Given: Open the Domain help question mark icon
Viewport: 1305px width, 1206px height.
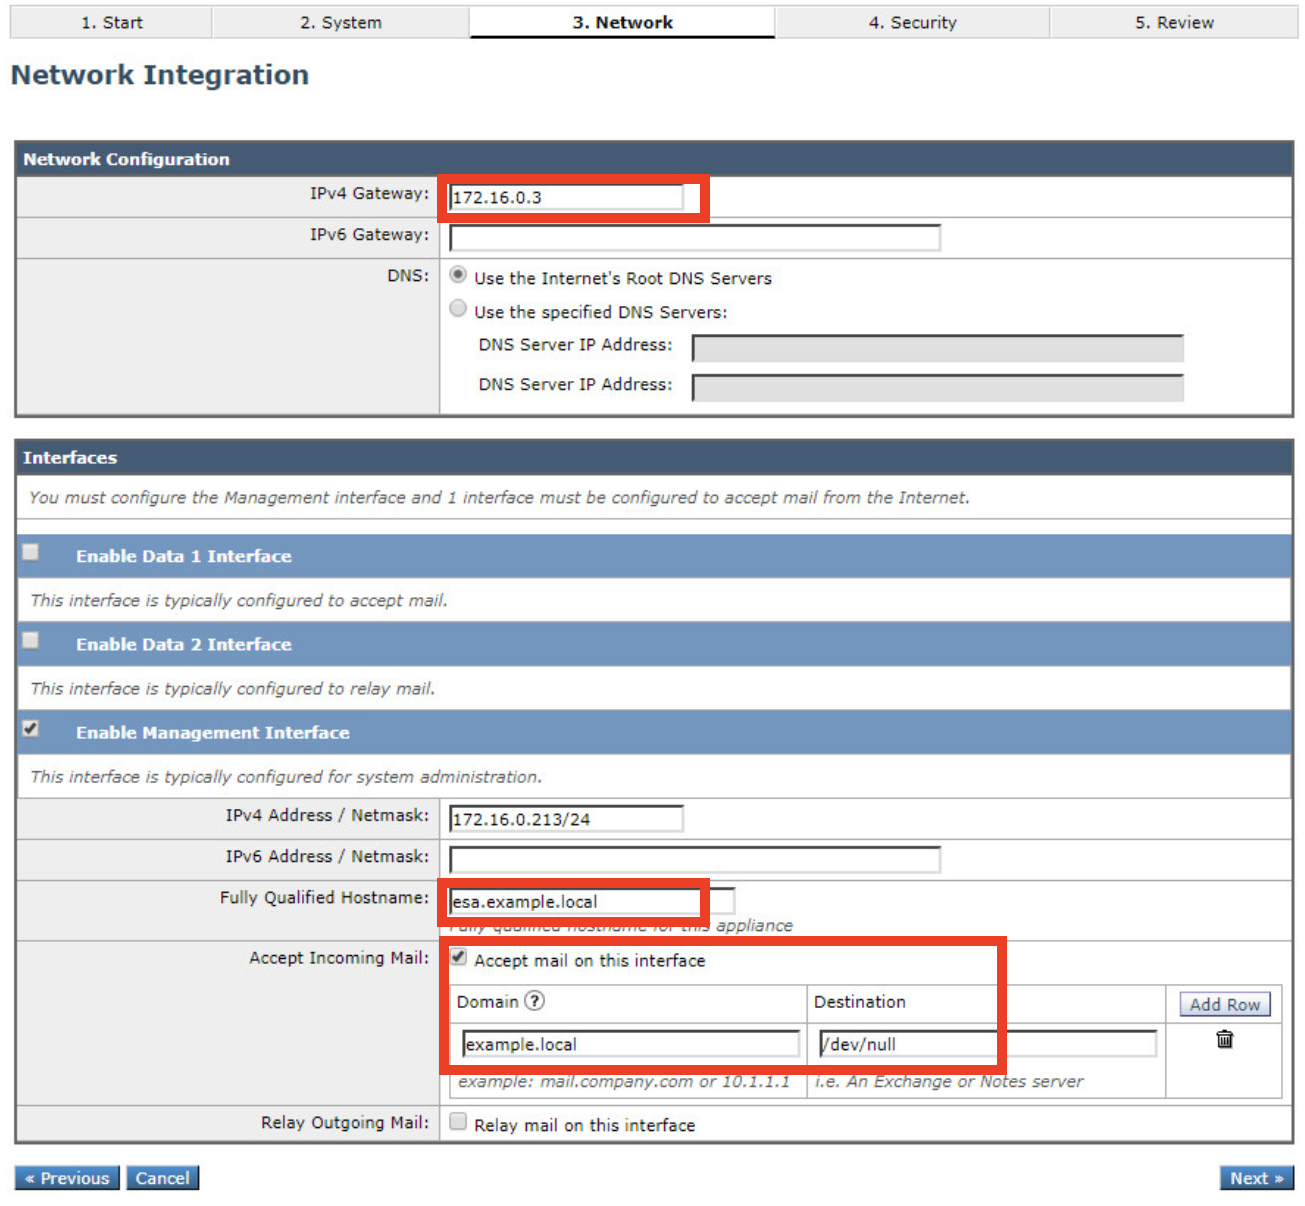Looking at the screenshot, I should click(535, 1001).
